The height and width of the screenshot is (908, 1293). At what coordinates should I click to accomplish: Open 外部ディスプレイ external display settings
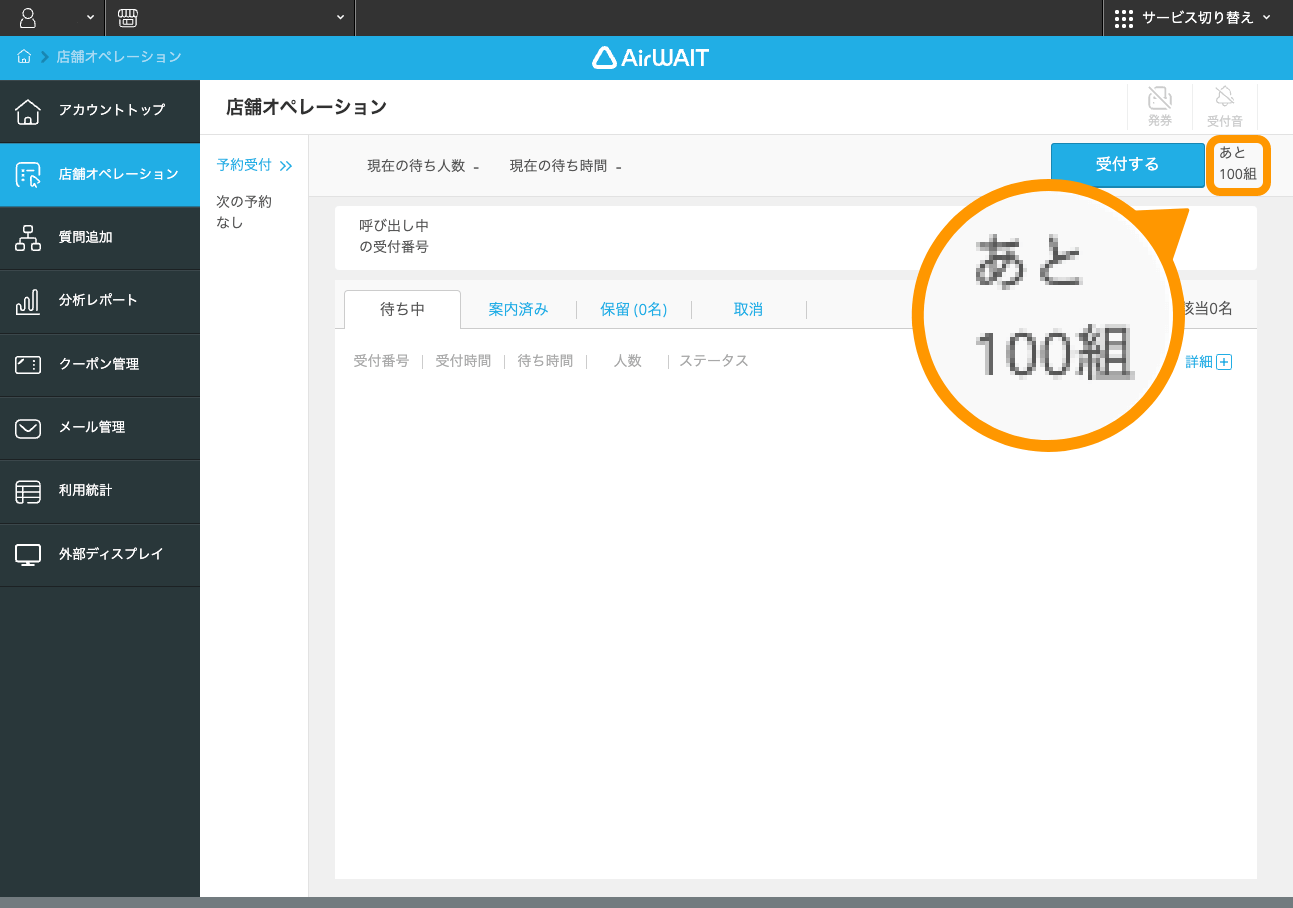click(x=100, y=555)
